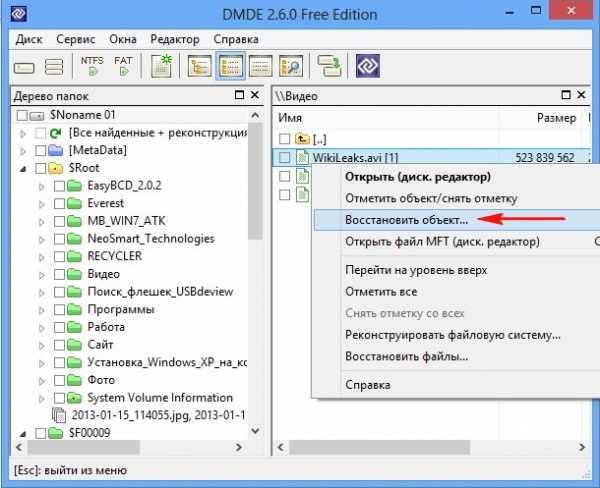Click the recover files green arrow icon
The image size is (600, 488).
click(x=328, y=66)
